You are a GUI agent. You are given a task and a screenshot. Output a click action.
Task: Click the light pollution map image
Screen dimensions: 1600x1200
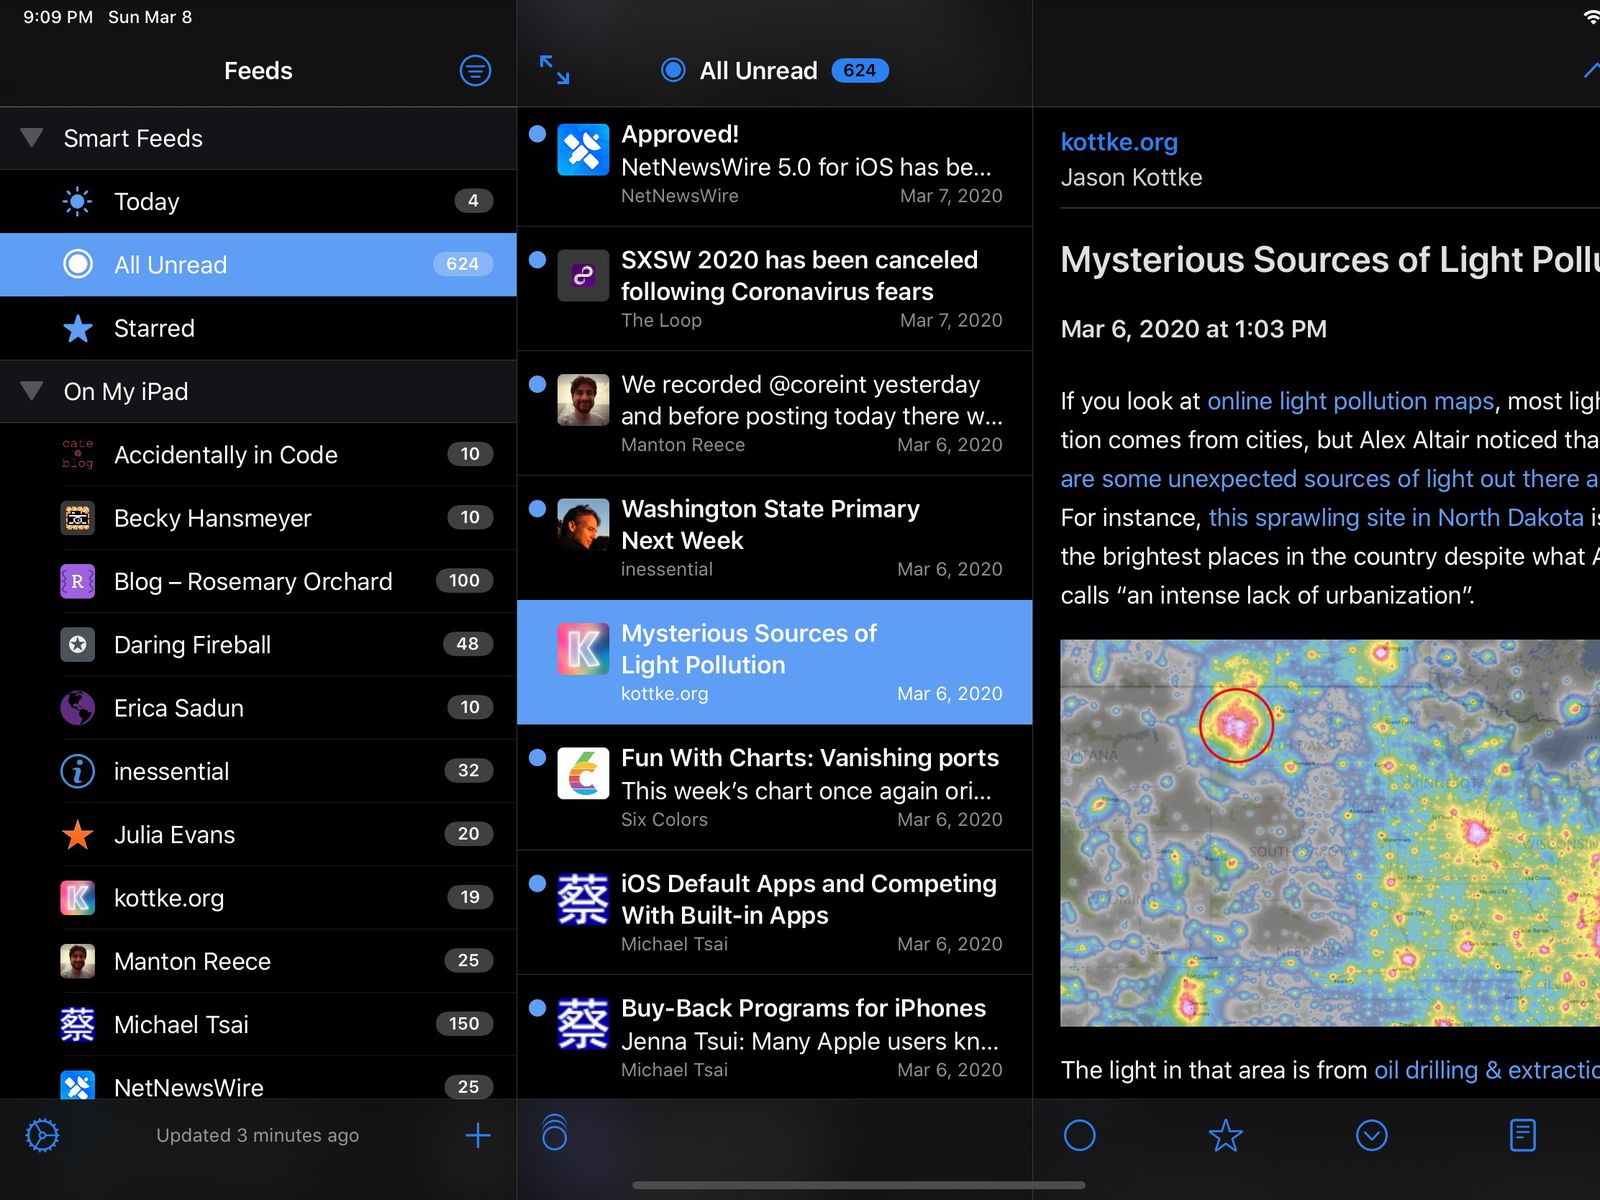[1330, 833]
